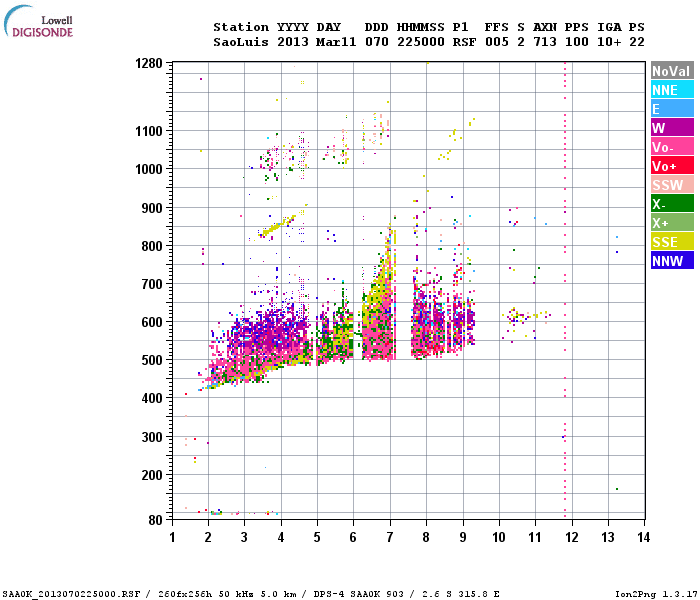Select the blue NNW legend swatch

(672, 260)
